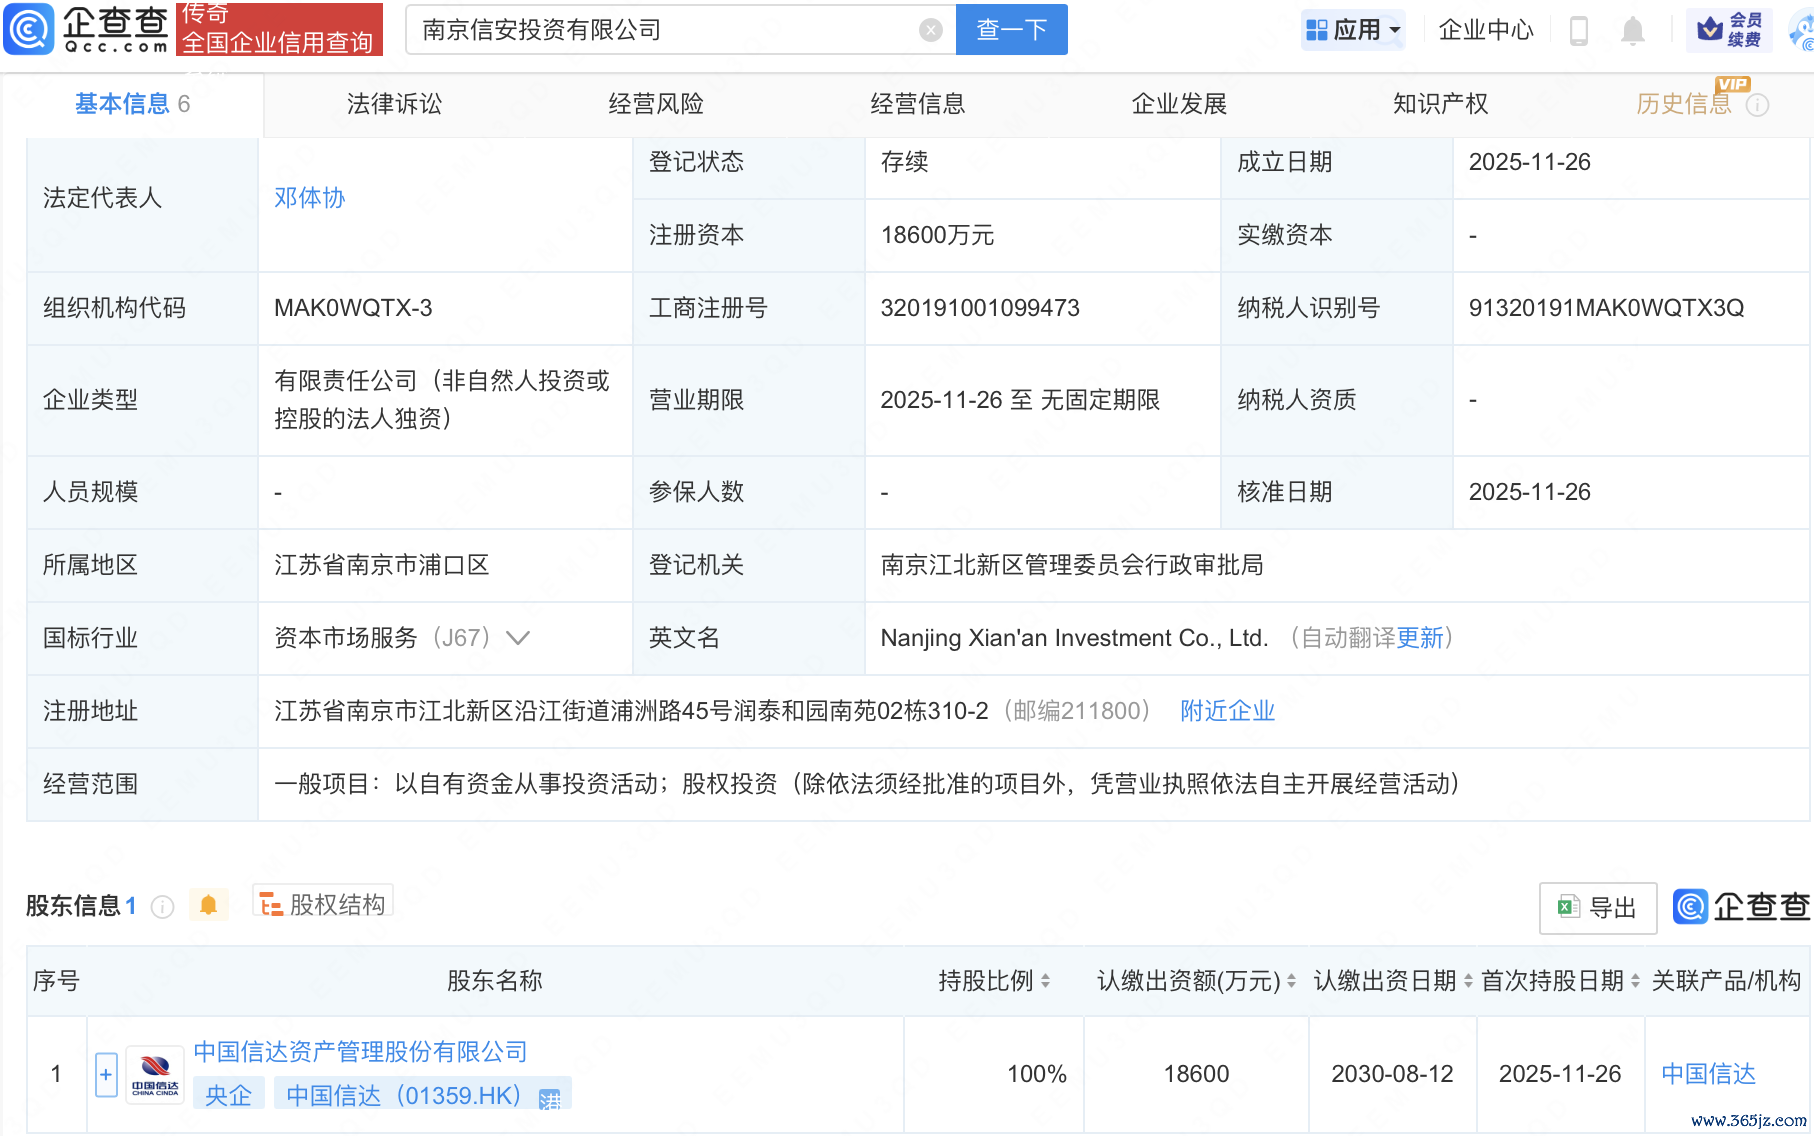
Task: Switch to the 法律诉讼 tab
Action: (394, 104)
